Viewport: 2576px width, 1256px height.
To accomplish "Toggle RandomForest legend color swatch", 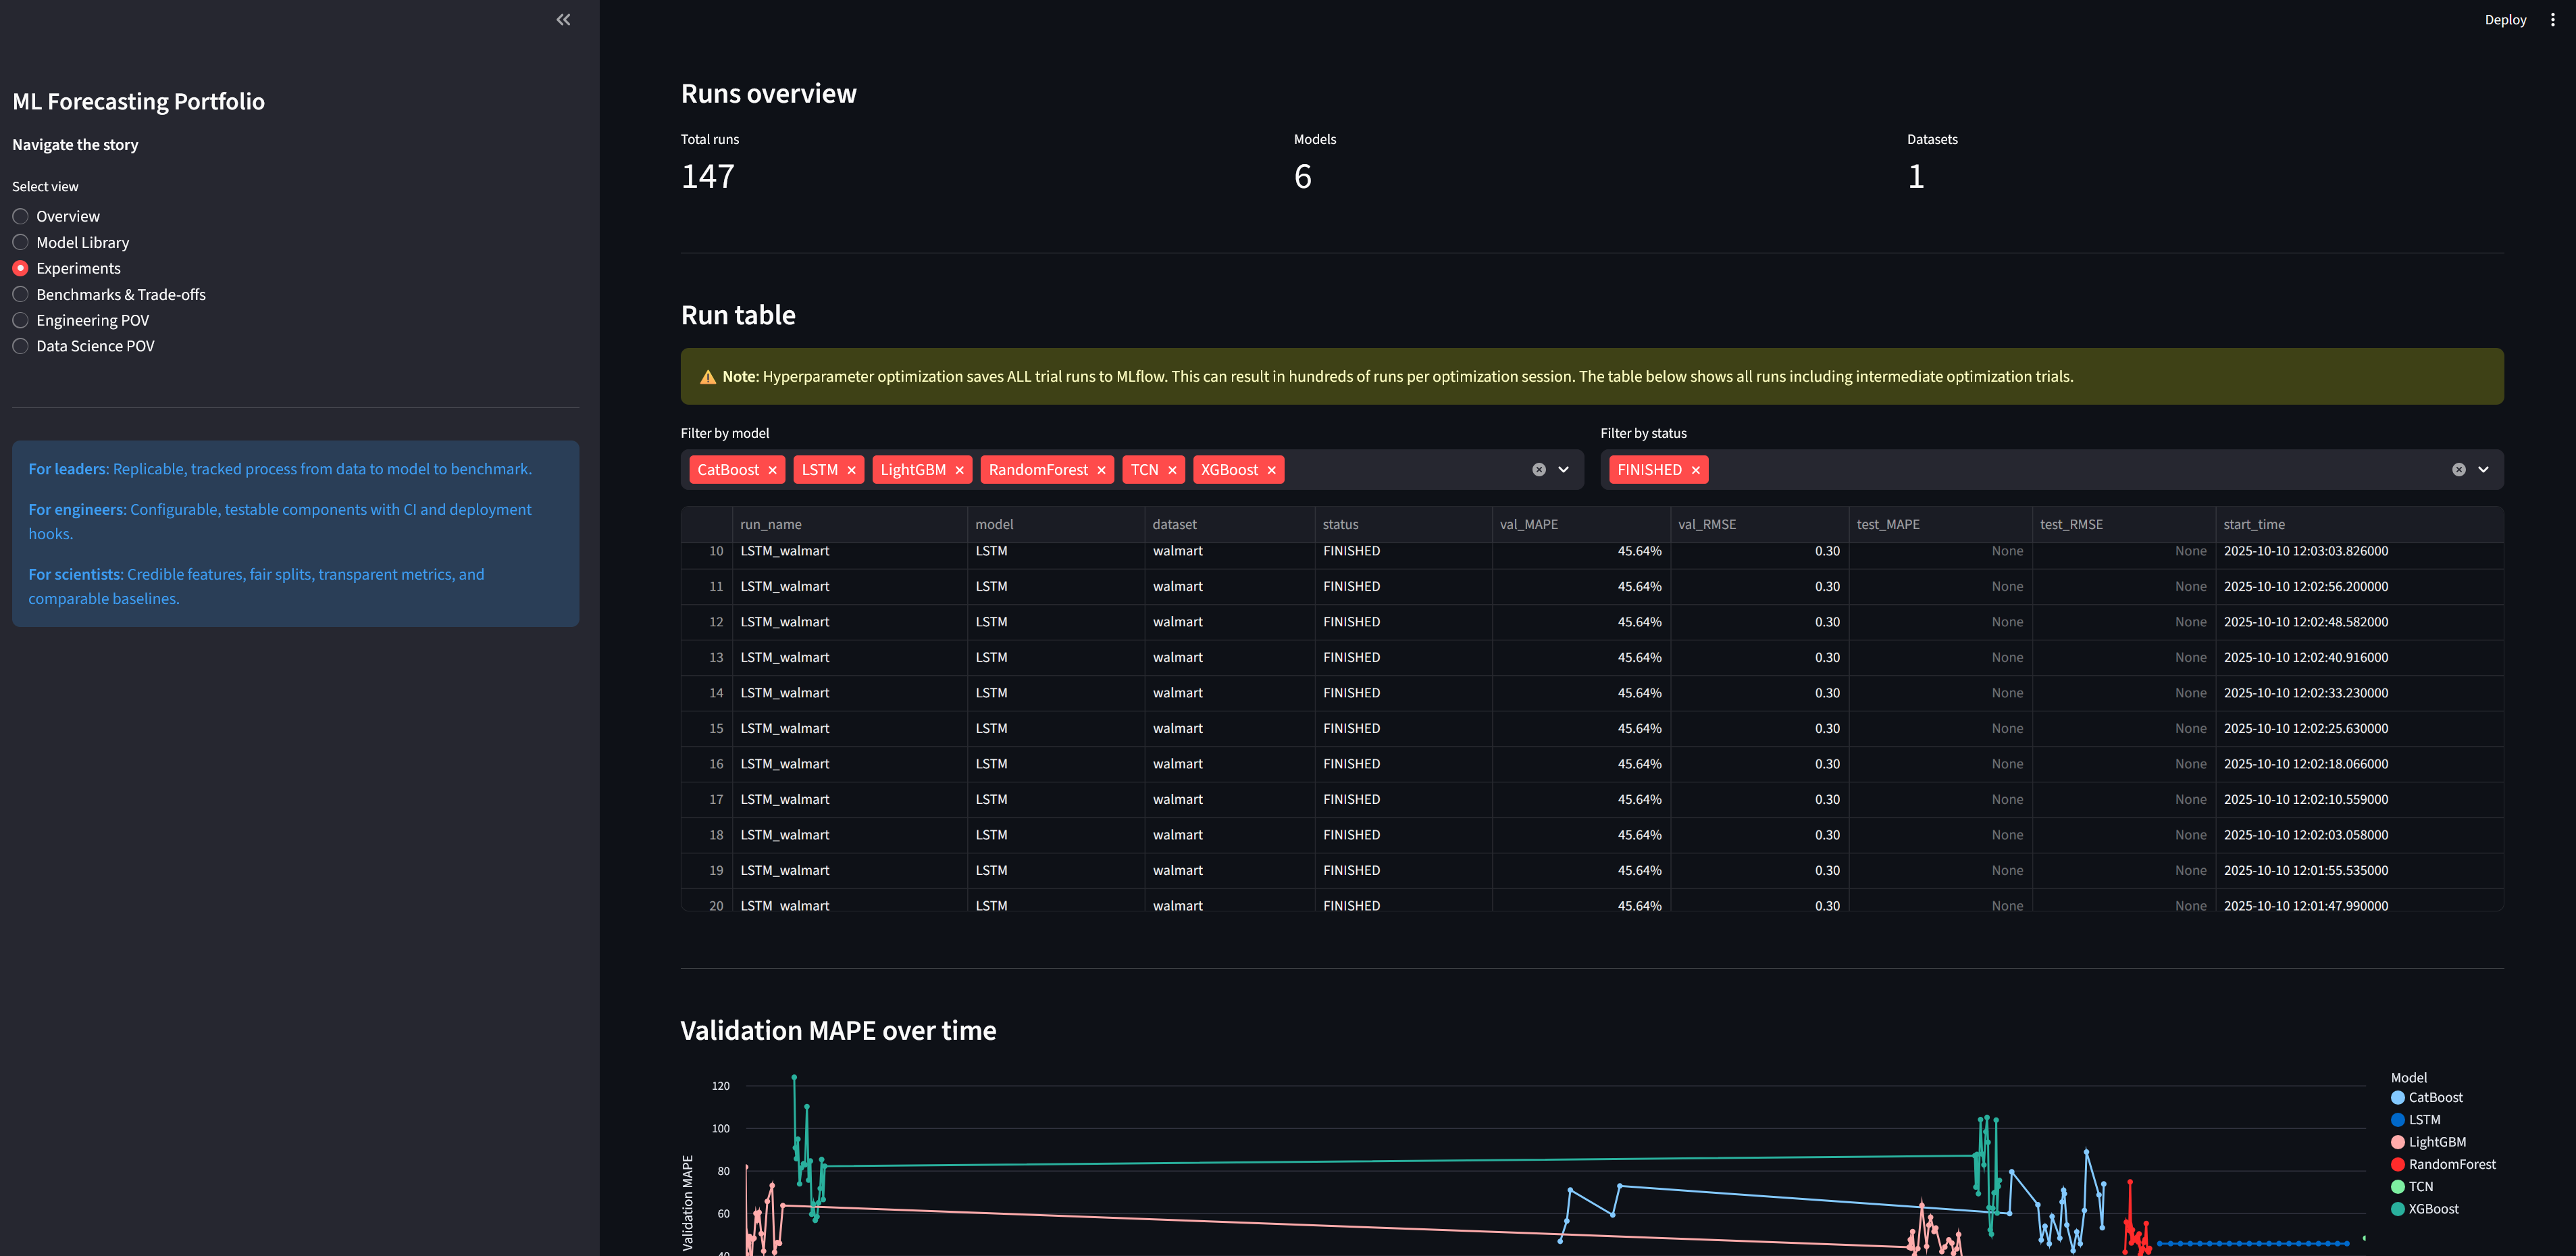I will click(2397, 1164).
